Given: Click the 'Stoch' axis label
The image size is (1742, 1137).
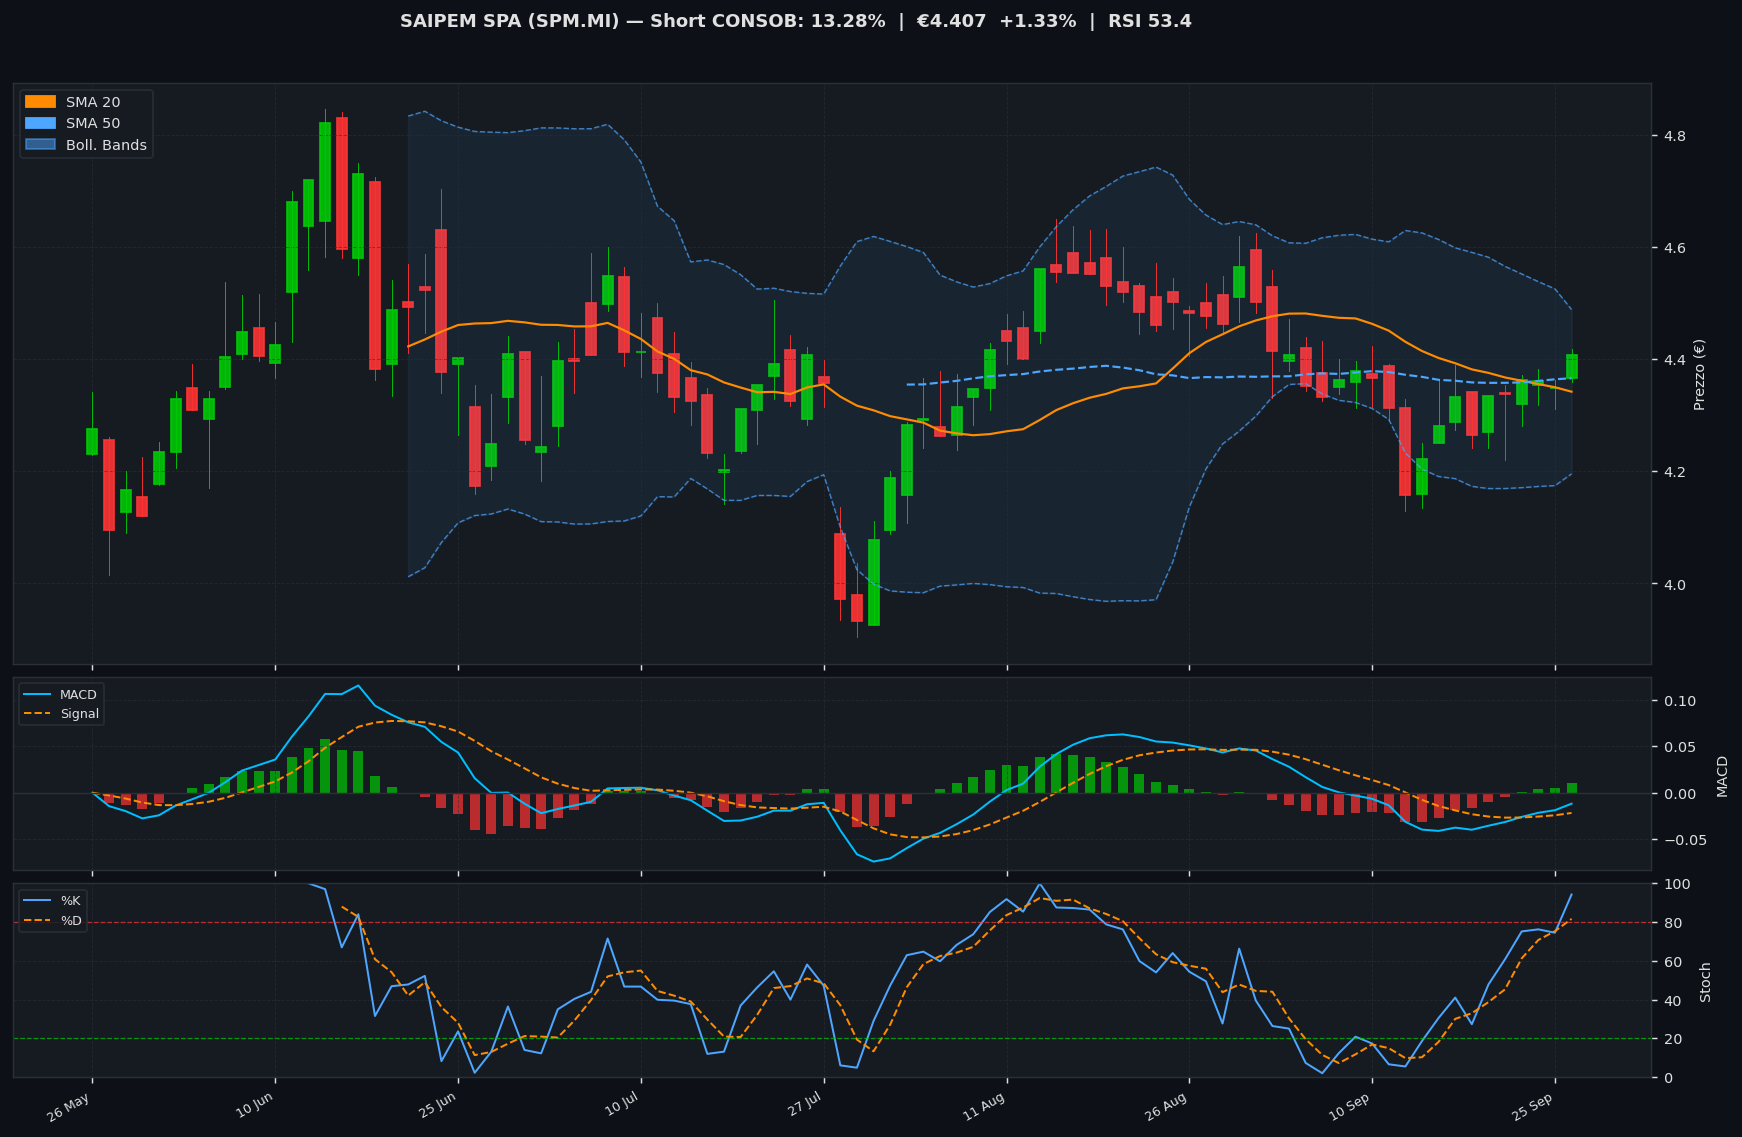Looking at the screenshot, I should 1706,982.
